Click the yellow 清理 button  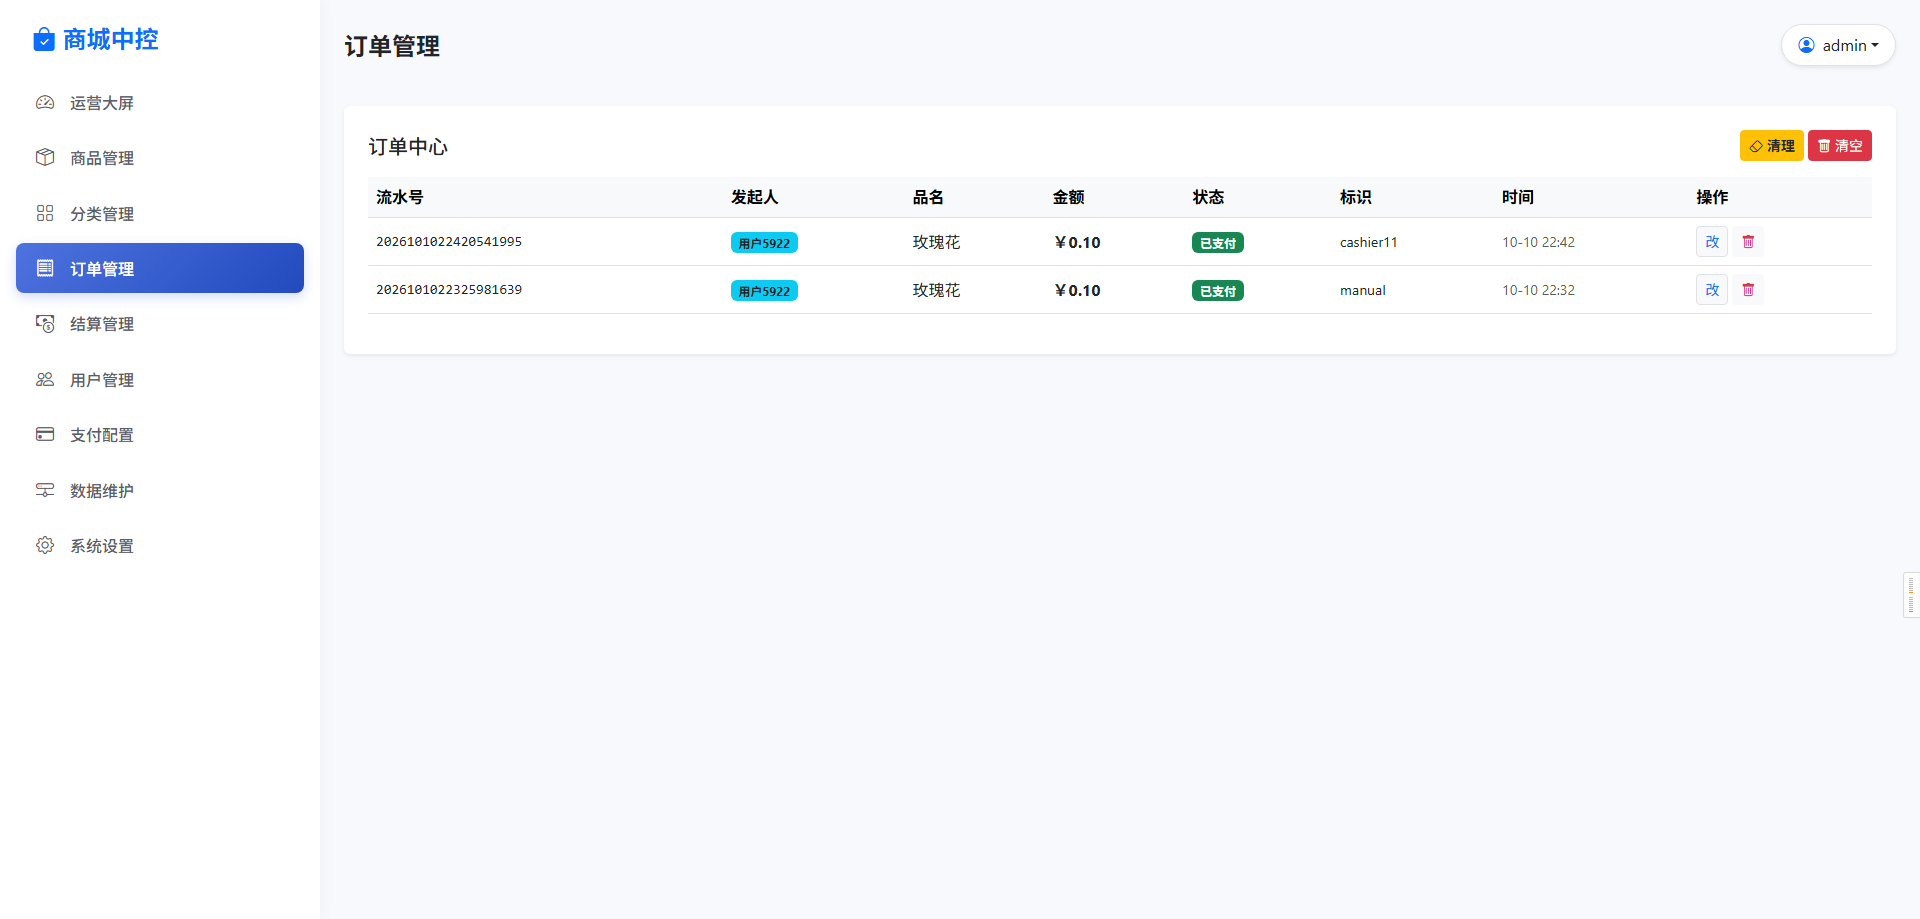[1771, 146]
